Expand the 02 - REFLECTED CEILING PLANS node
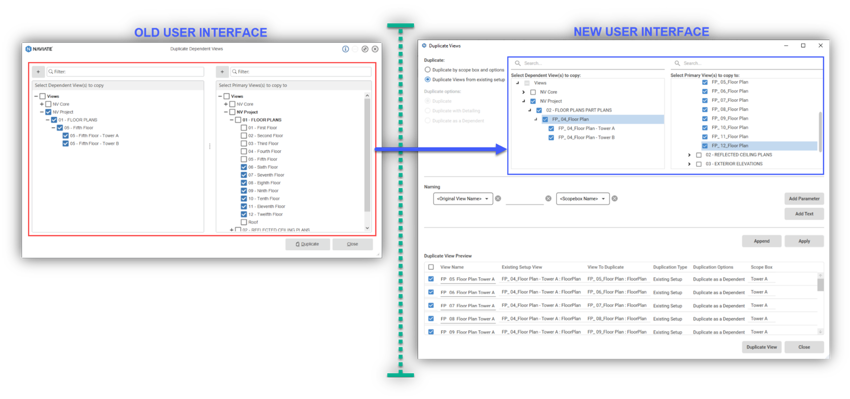The image size is (850, 399). [689, 155]
